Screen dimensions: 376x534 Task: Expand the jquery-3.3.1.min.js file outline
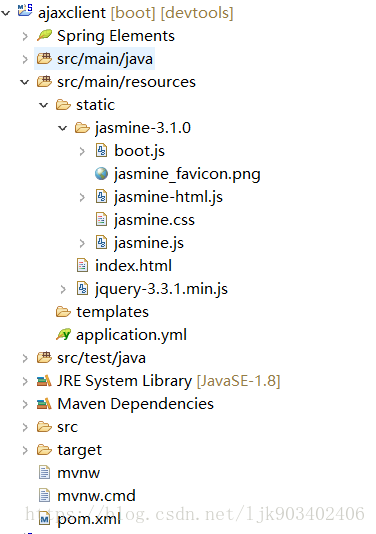pyautogui.click(x=63, y=289)
